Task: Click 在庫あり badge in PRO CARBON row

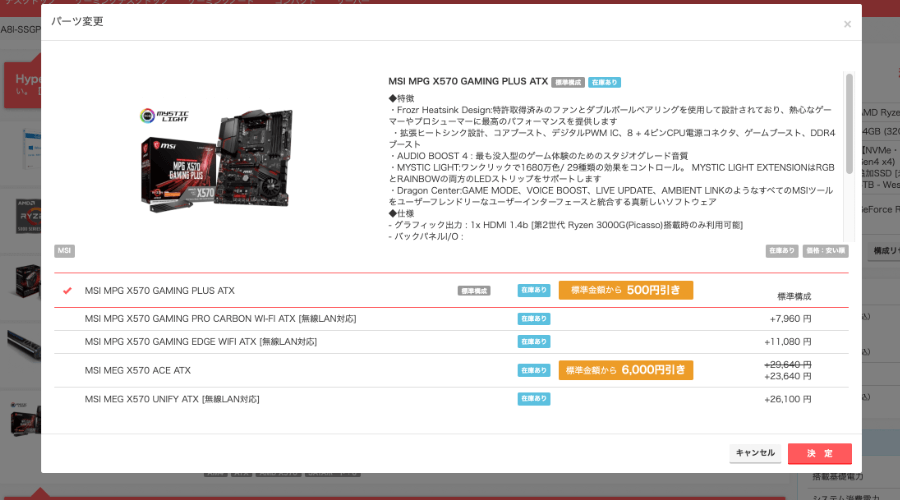Action: [534, 319]
